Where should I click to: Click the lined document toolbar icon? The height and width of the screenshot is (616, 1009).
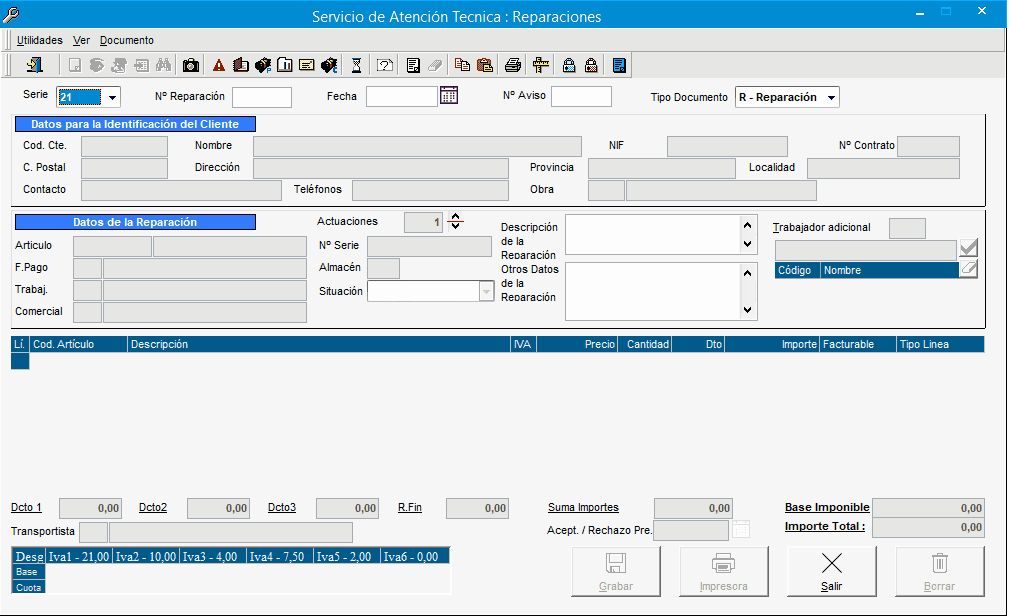[413, 65]
